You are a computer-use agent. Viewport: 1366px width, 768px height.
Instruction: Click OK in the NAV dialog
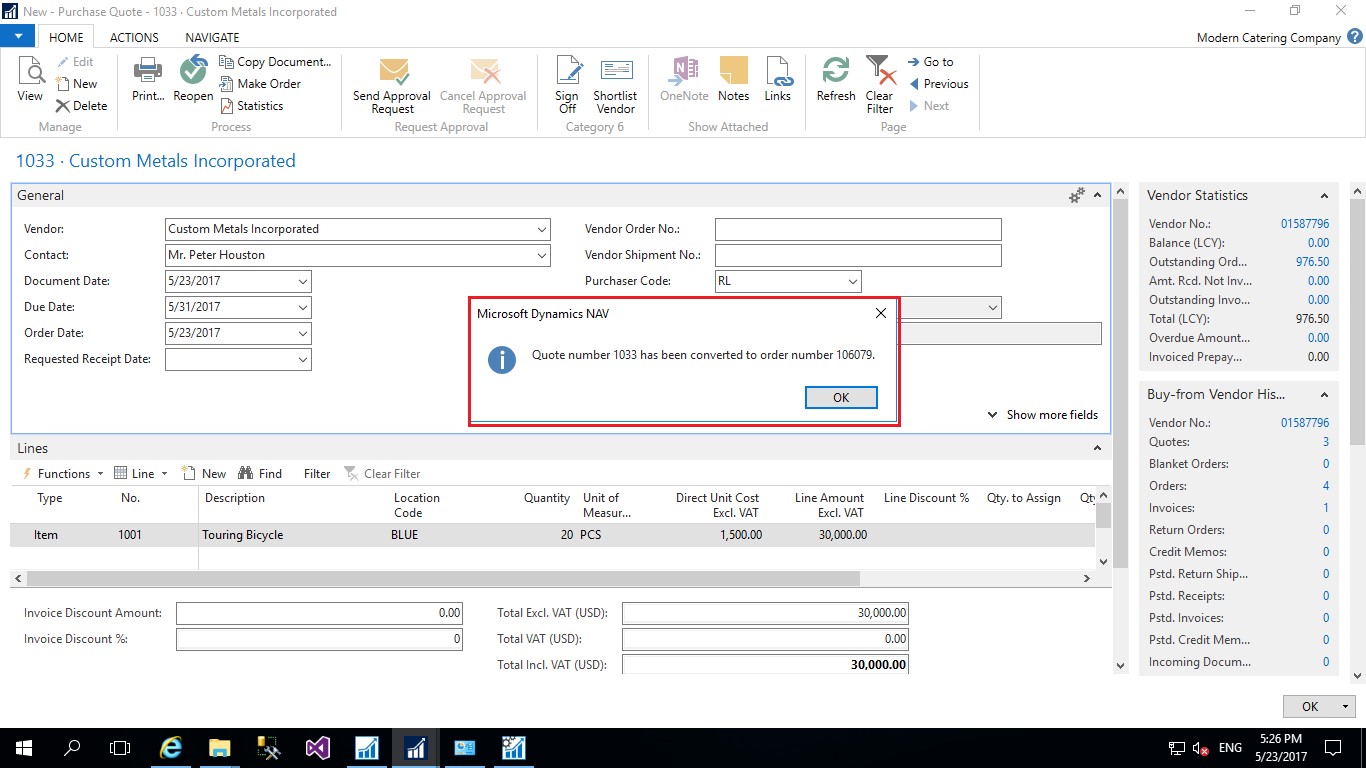tap(841, 397)
